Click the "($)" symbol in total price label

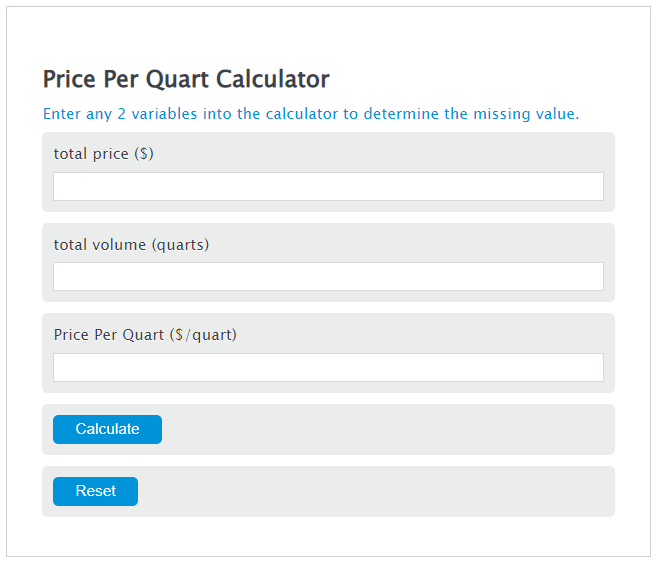[x=141, y=154]
